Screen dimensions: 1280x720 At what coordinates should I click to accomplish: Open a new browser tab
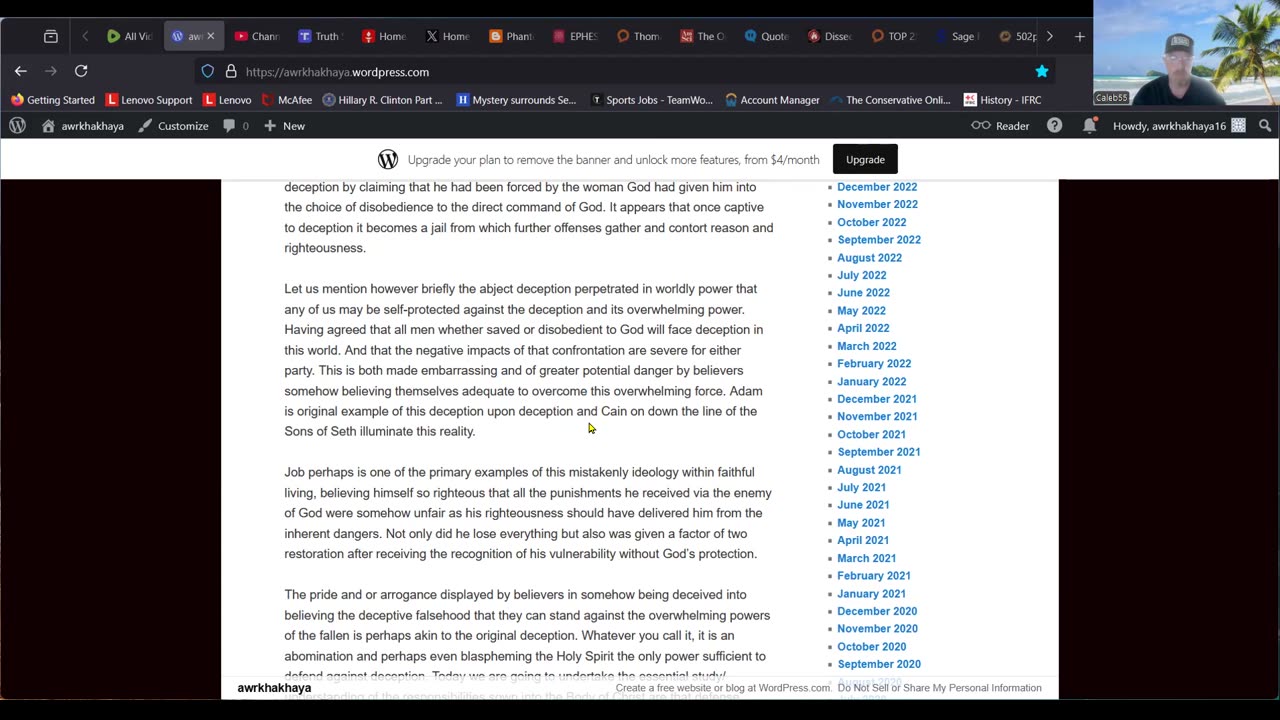(x=1079, y=36)
